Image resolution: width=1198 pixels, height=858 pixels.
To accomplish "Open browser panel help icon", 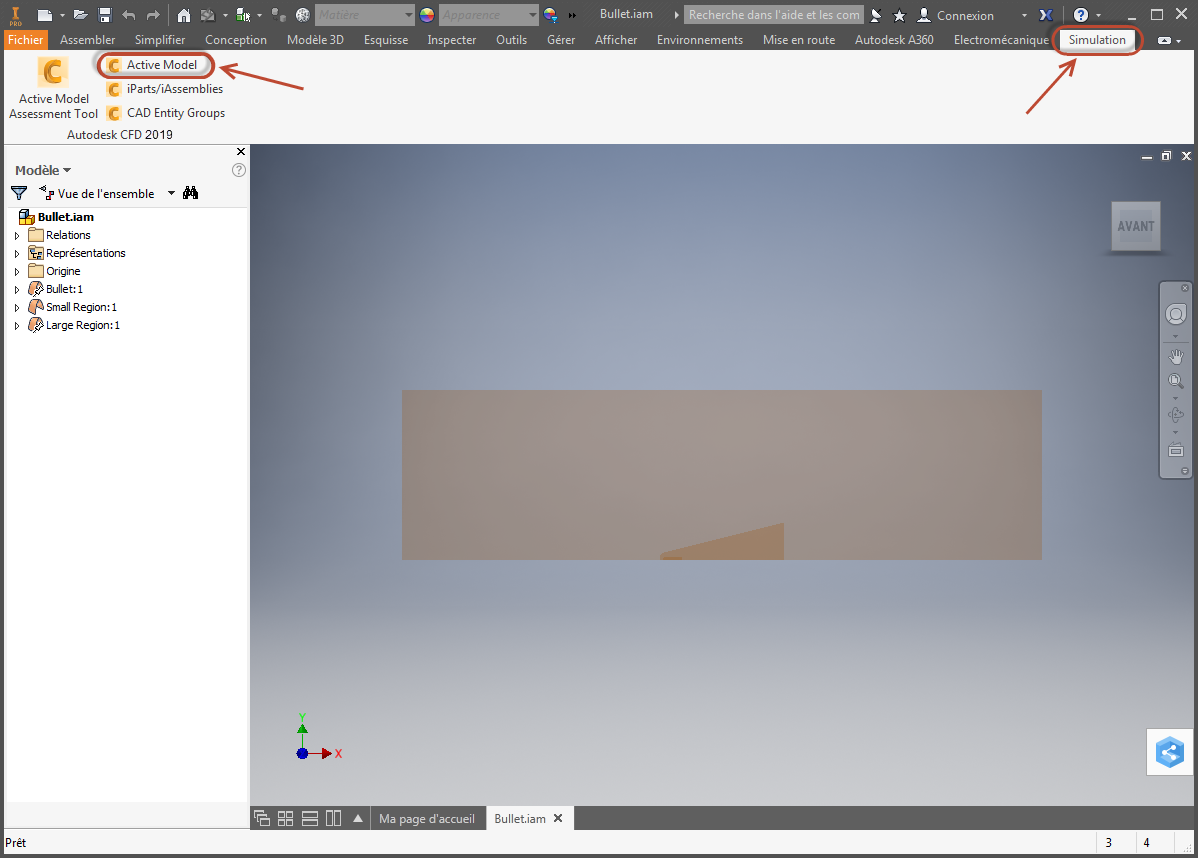I will (238, 170).
